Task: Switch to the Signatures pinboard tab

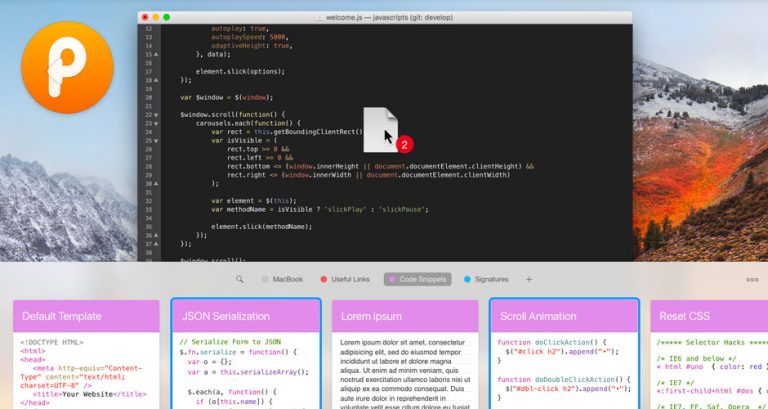Action: pyautogui.click(x=486, y=280)
